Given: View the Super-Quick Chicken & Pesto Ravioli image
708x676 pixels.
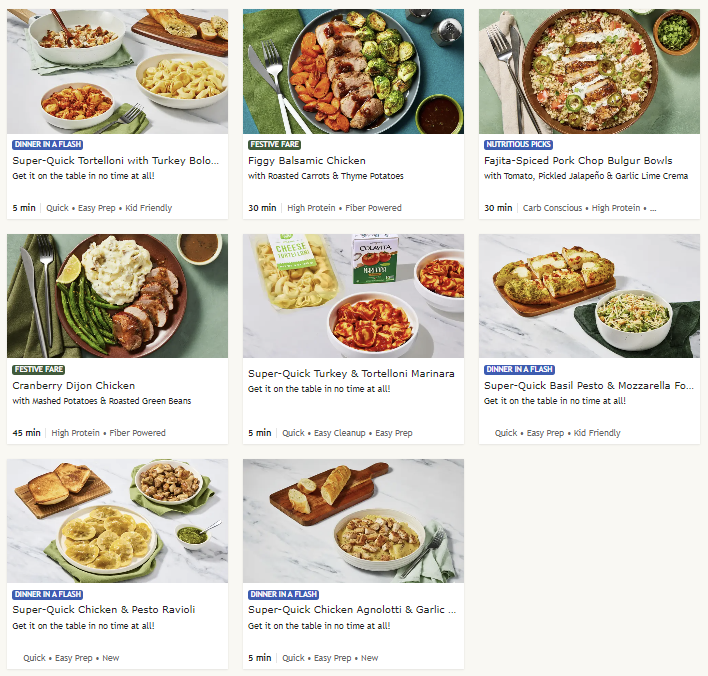Looking at the screenshot, I should tap(117, 521).
